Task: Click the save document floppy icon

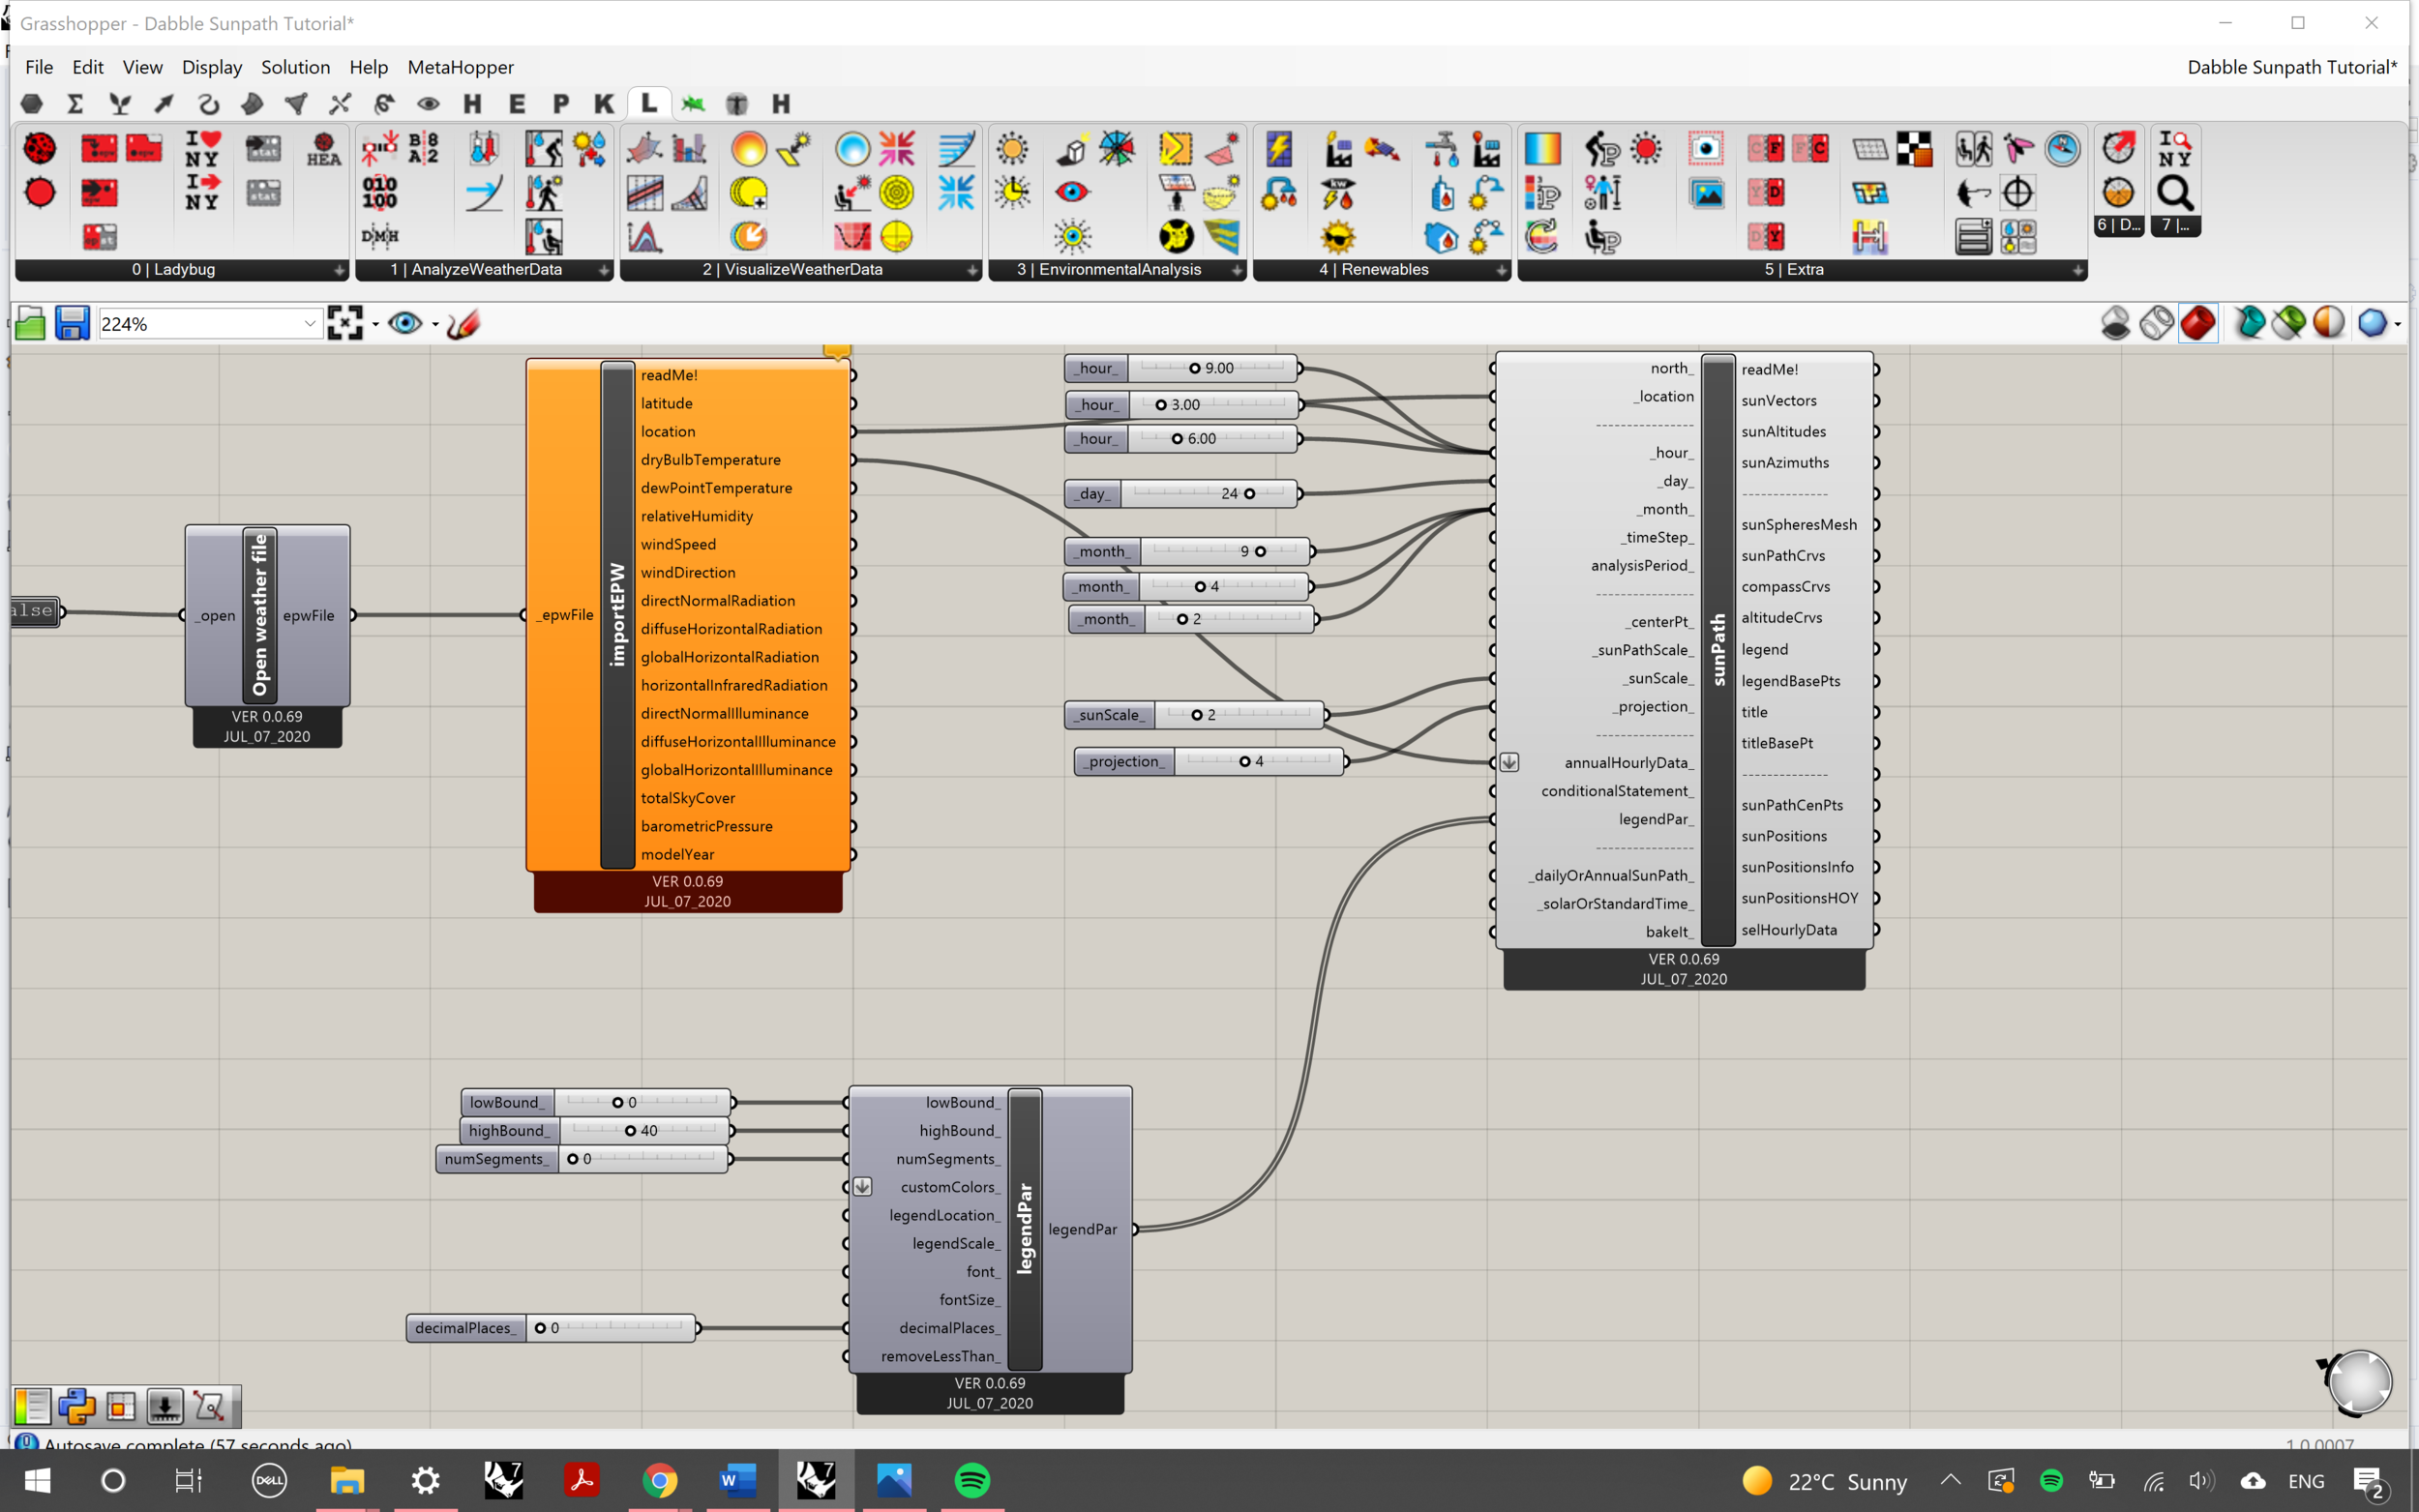Action: pos(72,324)
